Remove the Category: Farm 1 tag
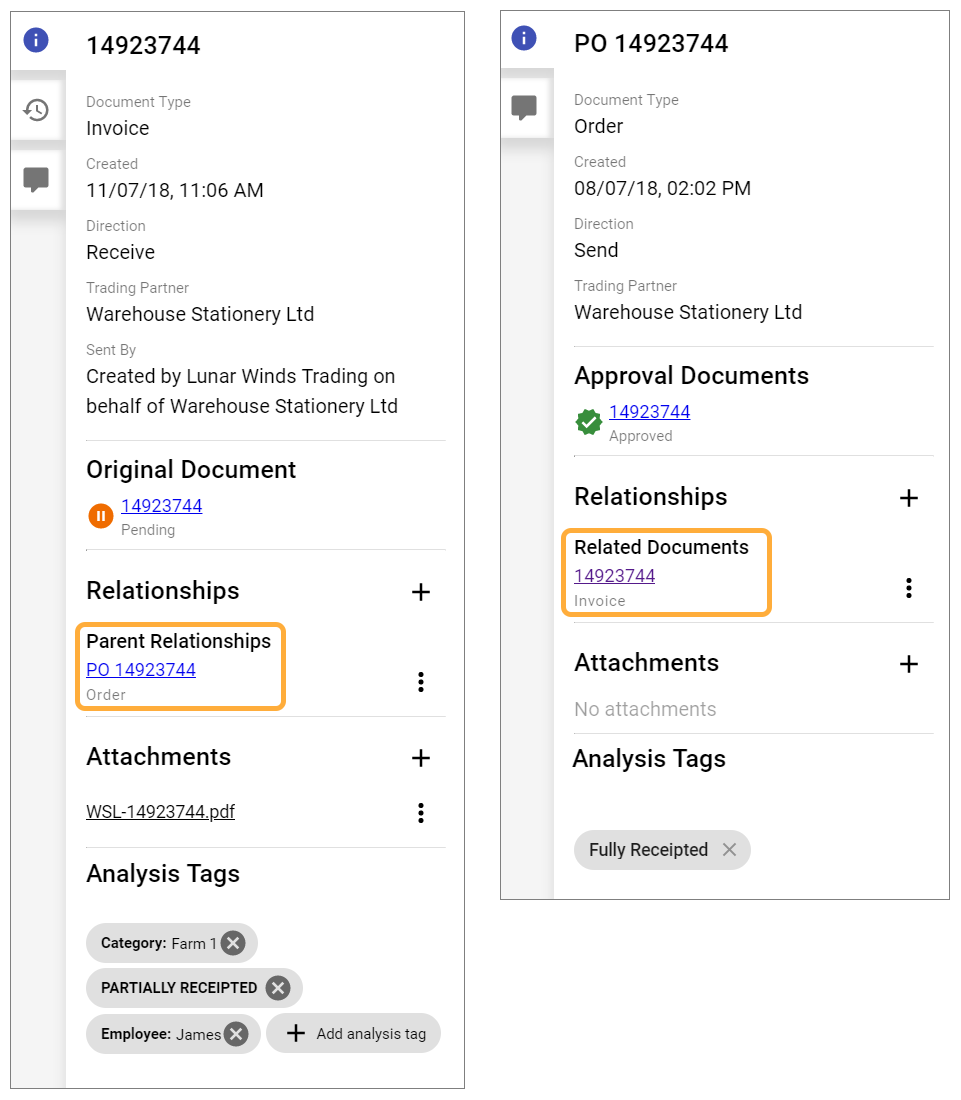The height and width of the screenshot is (1100, 961). [232, 942]
